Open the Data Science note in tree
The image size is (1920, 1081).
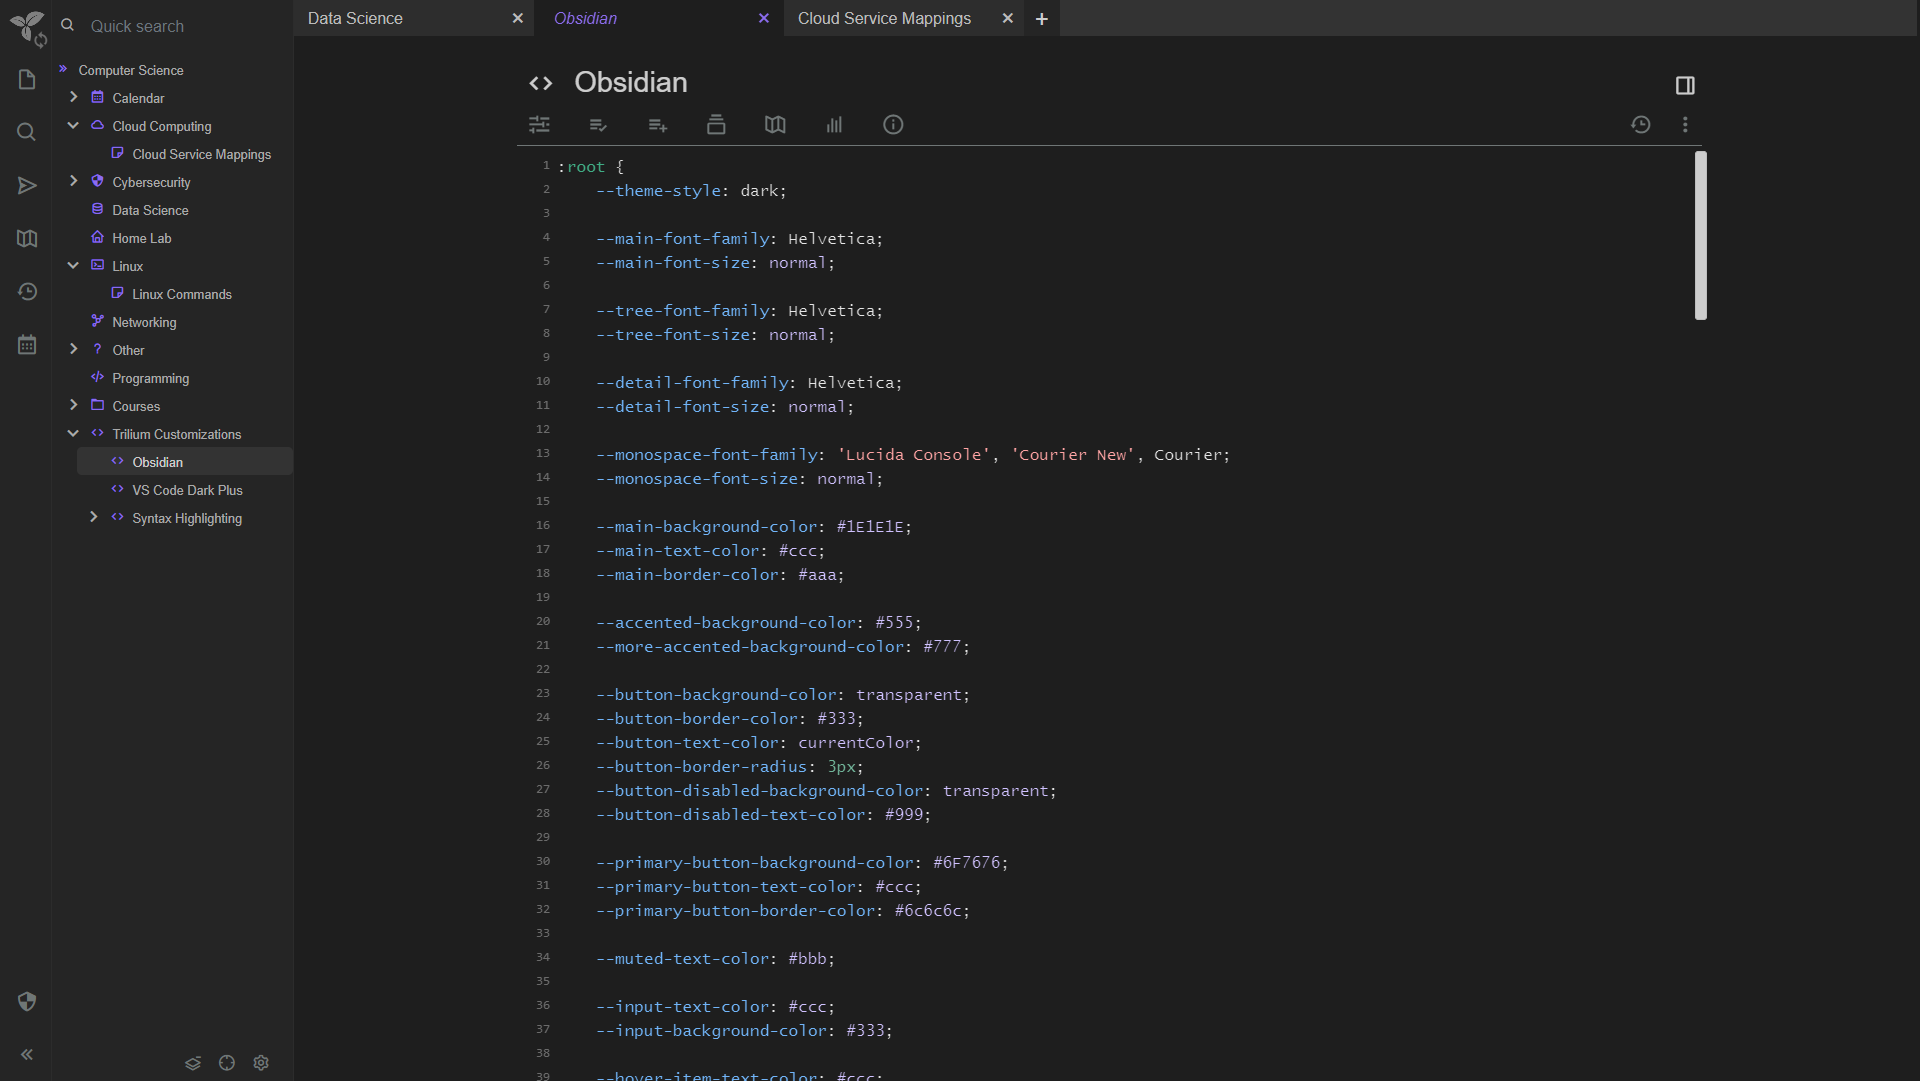pos(150,210)
